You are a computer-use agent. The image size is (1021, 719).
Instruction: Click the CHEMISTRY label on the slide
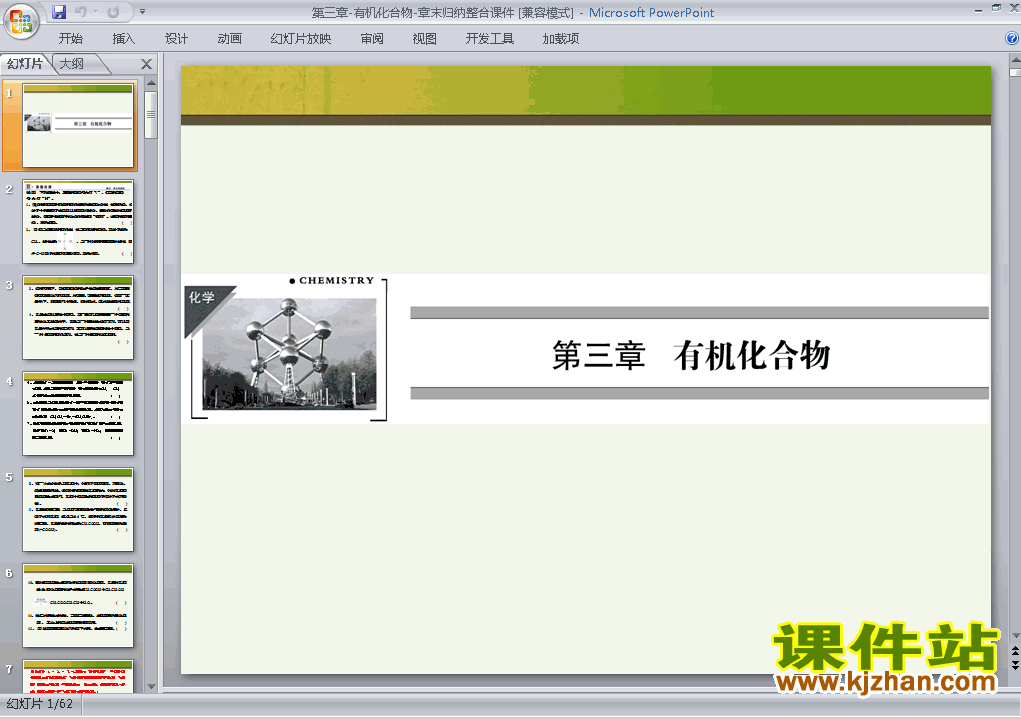click(x=337, y=281)
